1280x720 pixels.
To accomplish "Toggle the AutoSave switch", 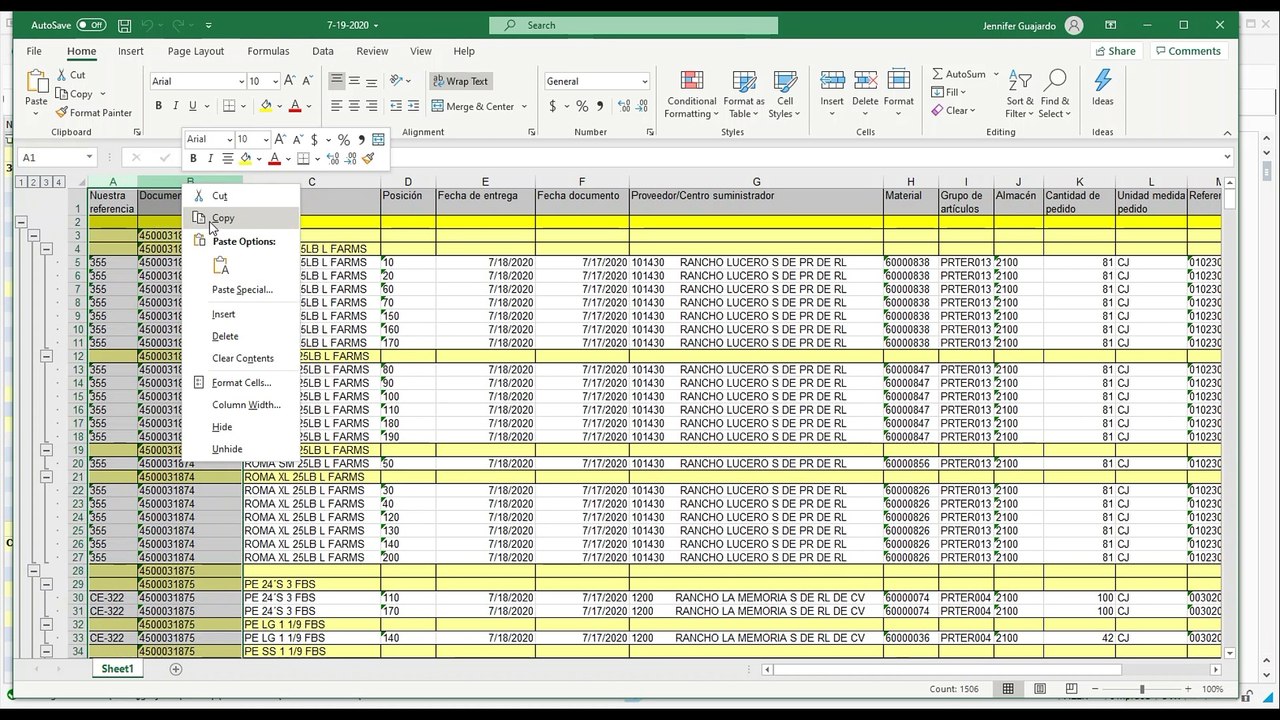I will pos(91,25).
